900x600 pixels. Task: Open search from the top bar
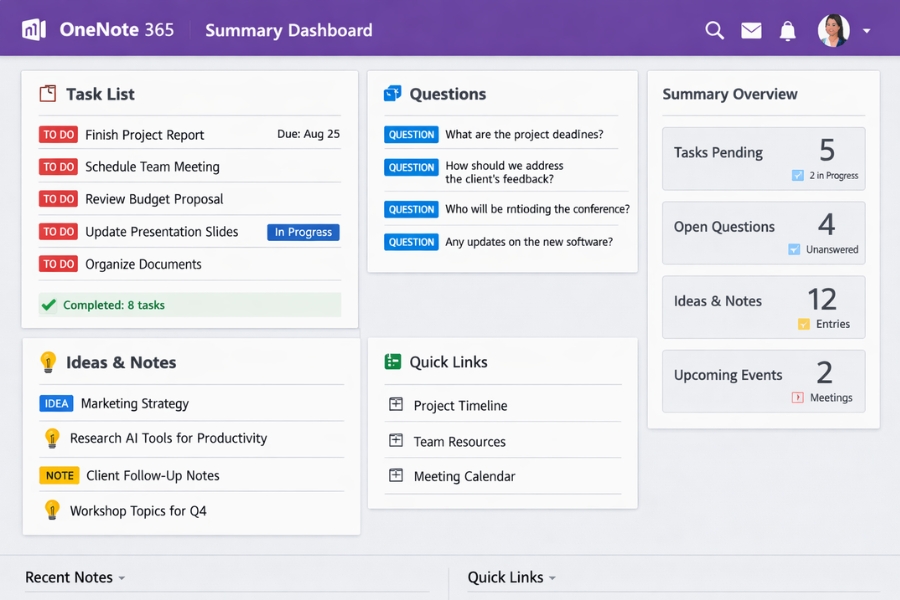[714, 30]
